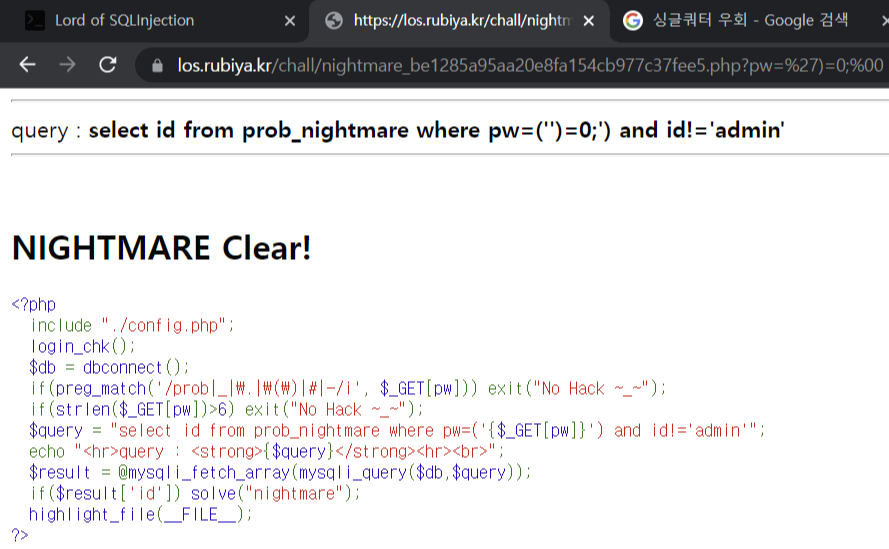
Task: Go back to the previous page
Action: (27, 65)
